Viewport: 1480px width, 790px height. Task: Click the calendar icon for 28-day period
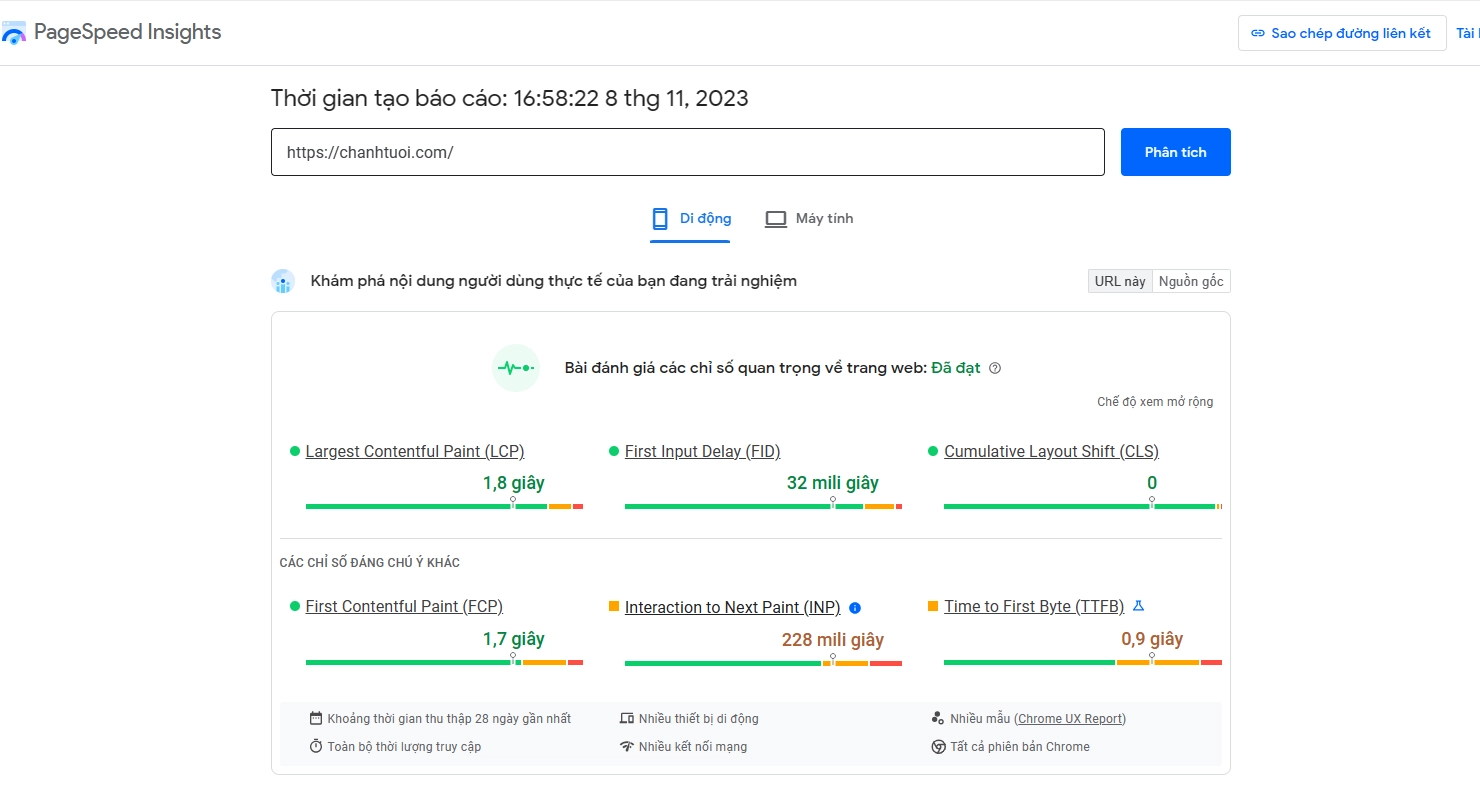(316, 718)
